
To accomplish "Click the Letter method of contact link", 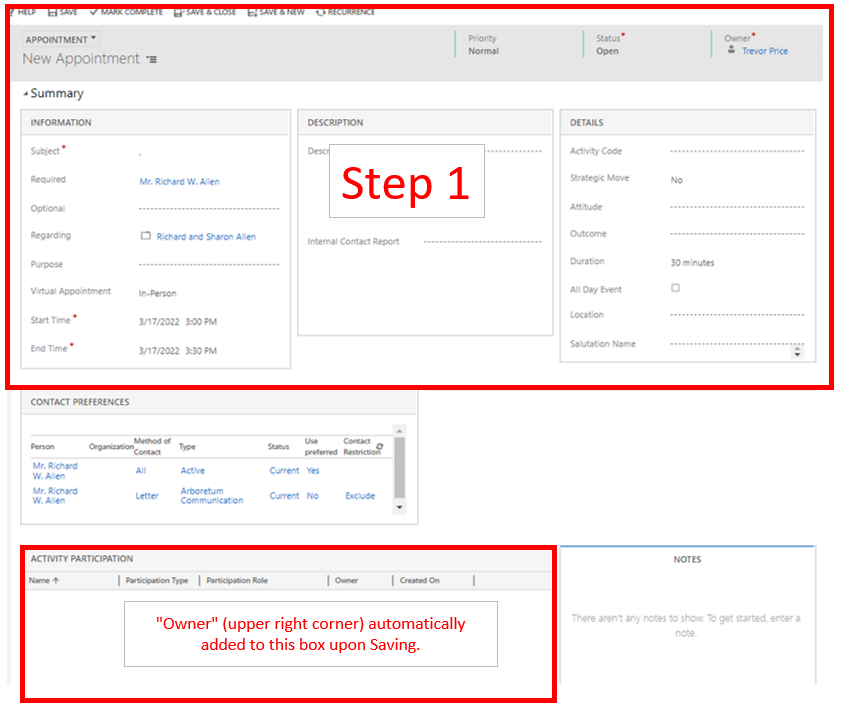I will coord(147,496).
